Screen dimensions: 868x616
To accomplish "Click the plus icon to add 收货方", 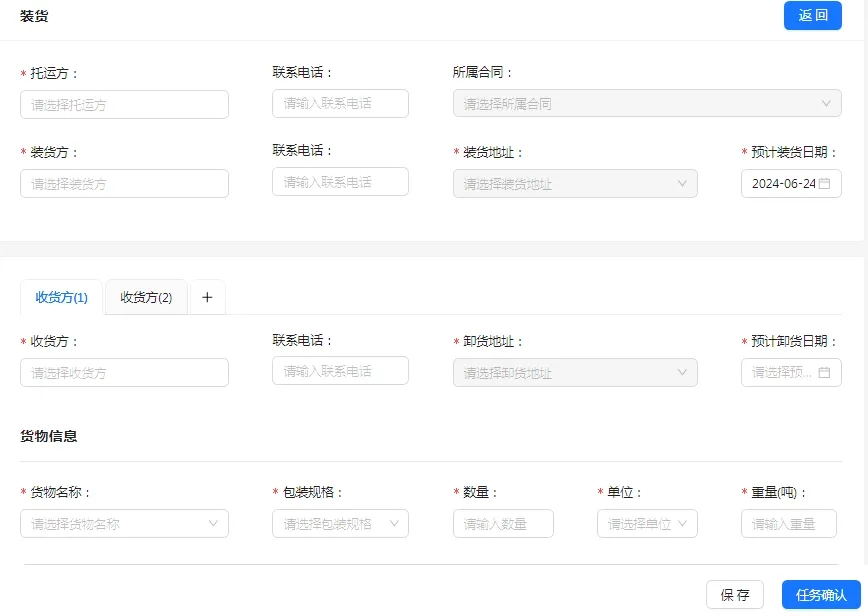I will click(207, 297).
